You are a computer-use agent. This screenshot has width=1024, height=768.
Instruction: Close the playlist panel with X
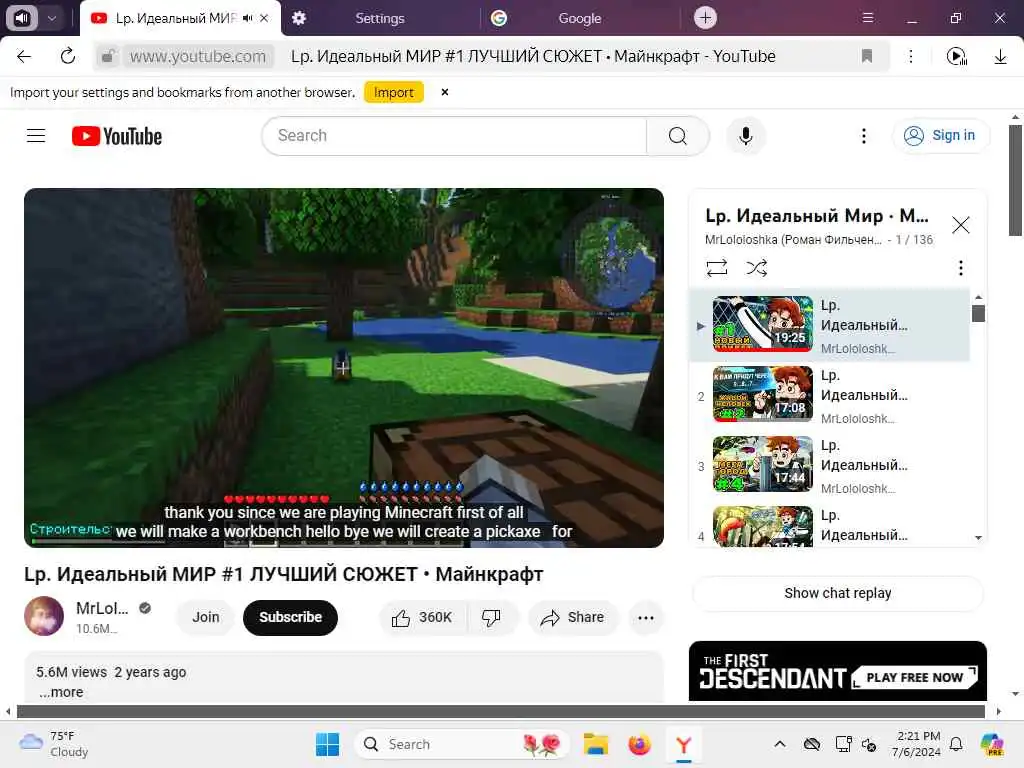(960, 225)
